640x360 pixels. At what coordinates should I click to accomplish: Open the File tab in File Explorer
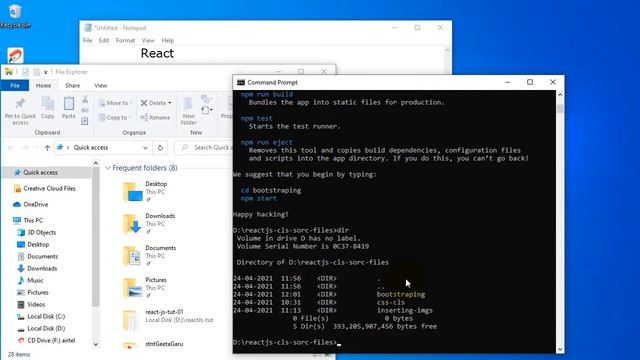pyautogui.click(x=15, y=86)
